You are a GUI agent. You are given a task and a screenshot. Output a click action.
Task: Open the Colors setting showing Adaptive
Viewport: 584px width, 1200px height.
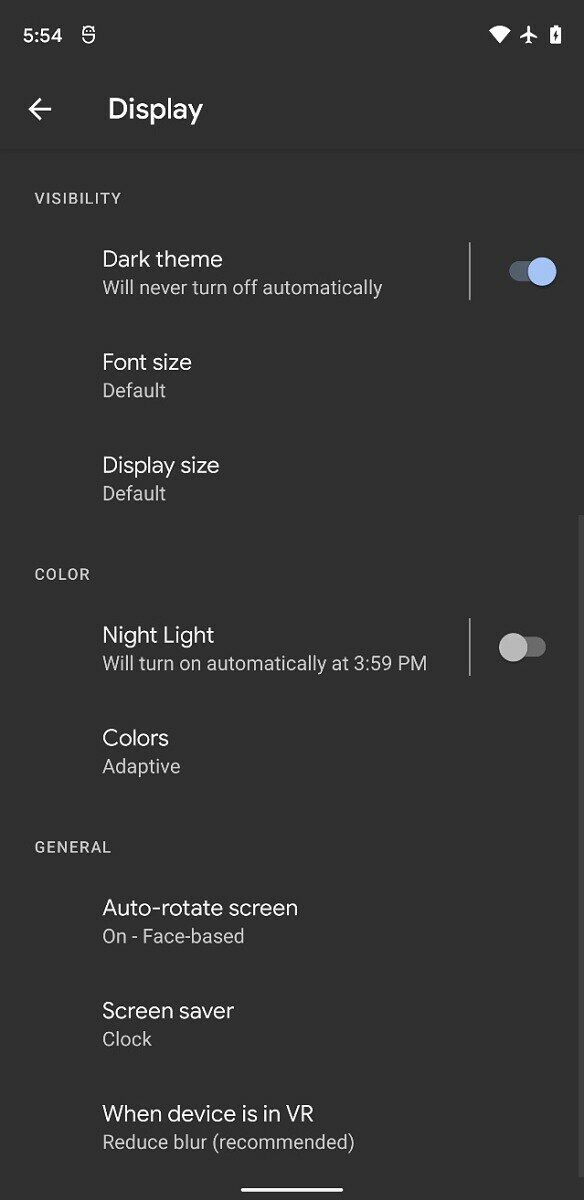click(x=292, y=751)
